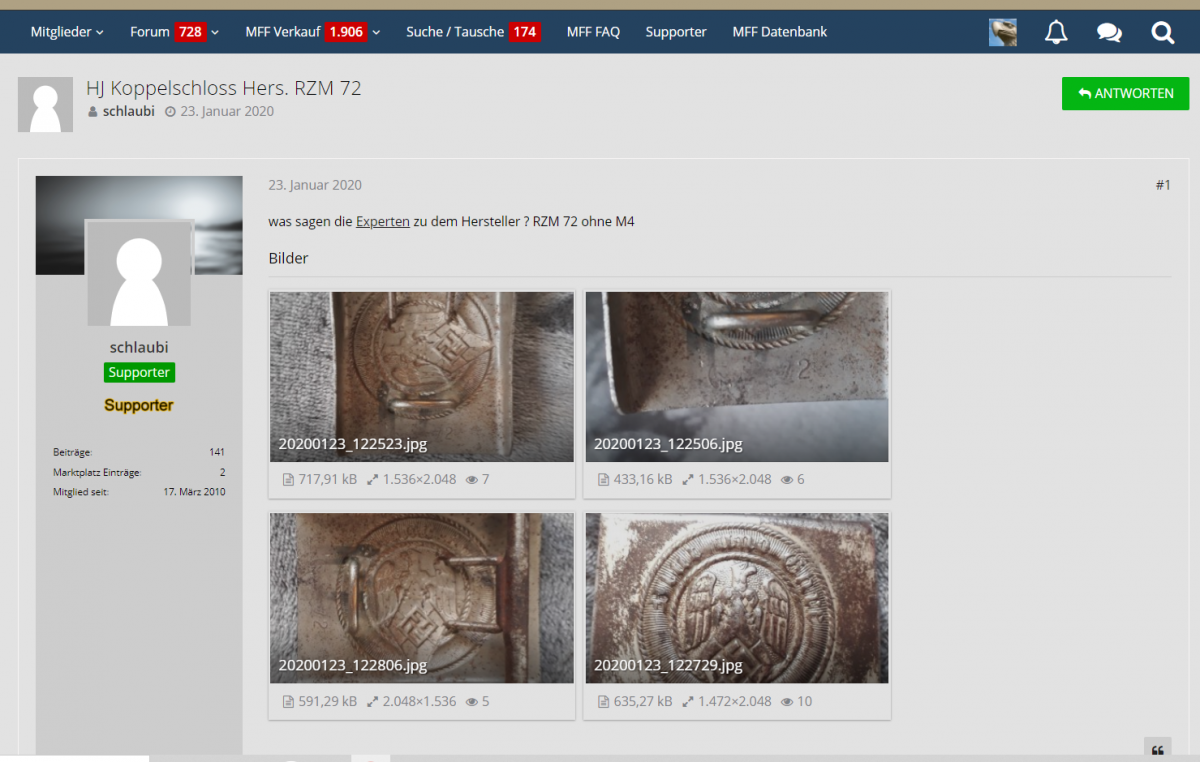The width and height of the screenshot is (1200, 762).
Task: Open author schlaubi link under the thread title
Action: [128, 111]
